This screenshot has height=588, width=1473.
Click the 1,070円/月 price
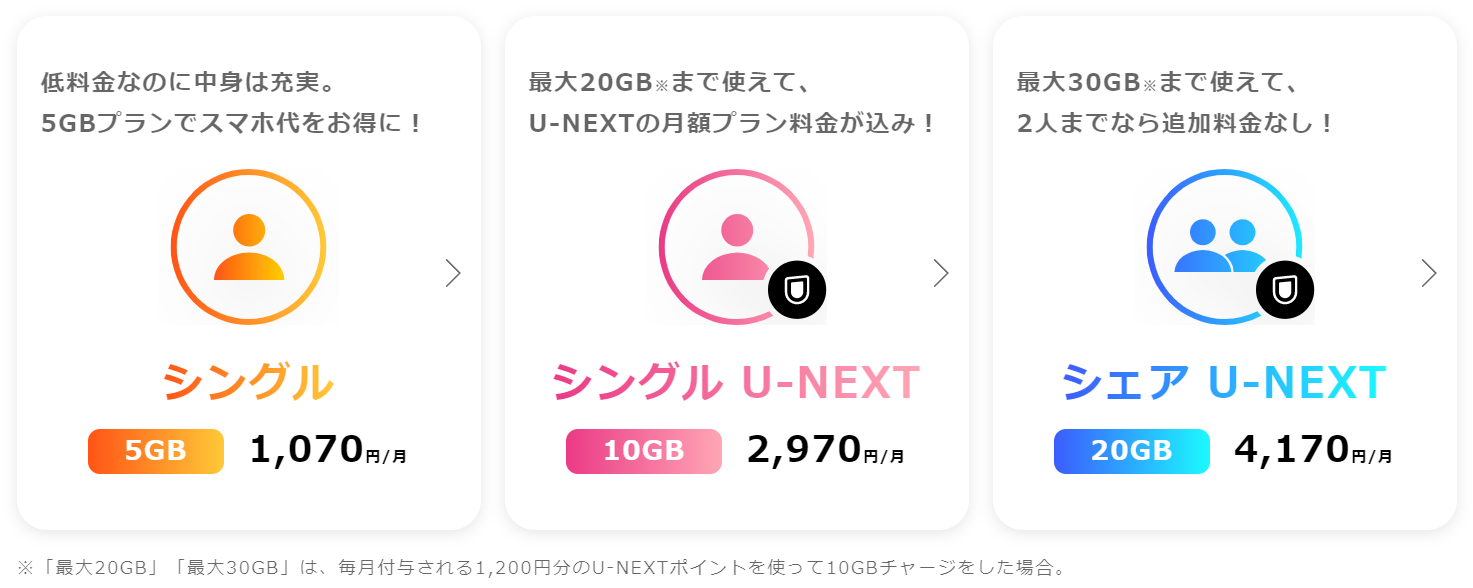328,450
